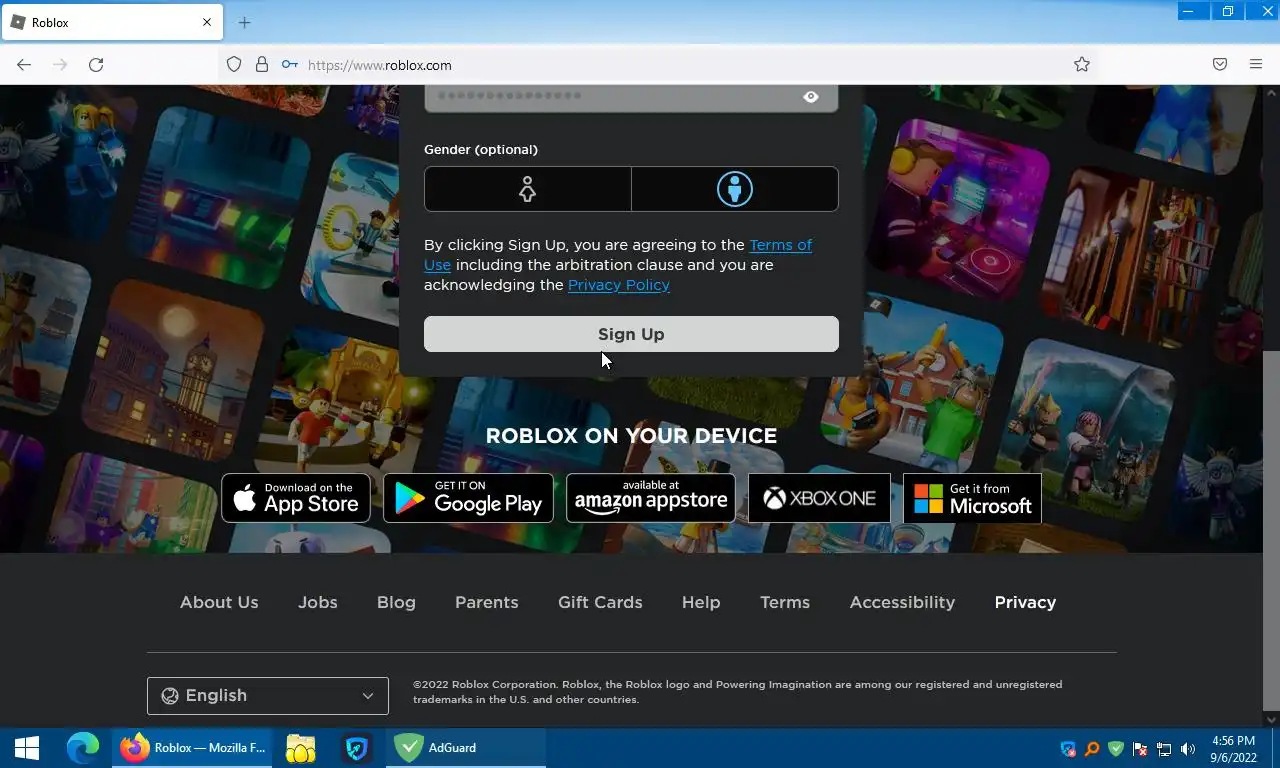1280x768 pixels.
Task: Open the AdGuard green shield tray icon
Action: click(x=1116, y=749)
